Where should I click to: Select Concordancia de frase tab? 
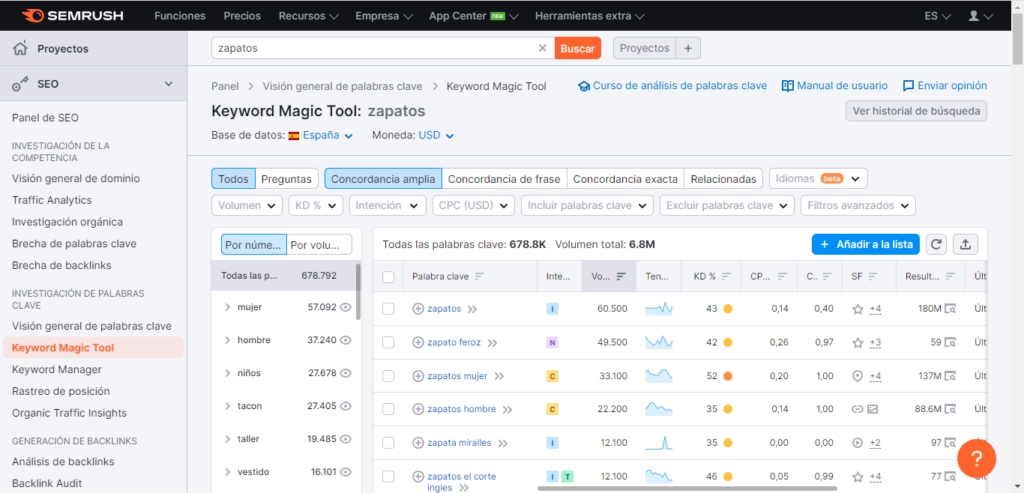pos(504,178)
